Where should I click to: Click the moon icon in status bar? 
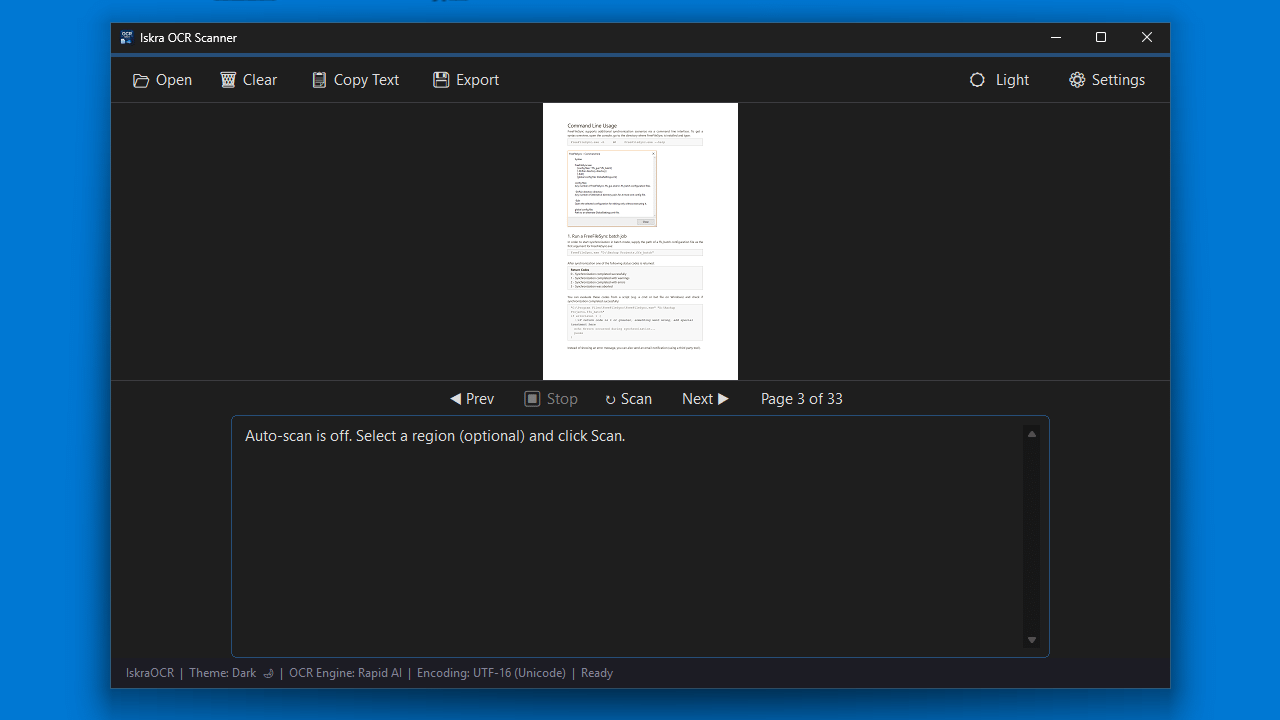pos(268,673)
